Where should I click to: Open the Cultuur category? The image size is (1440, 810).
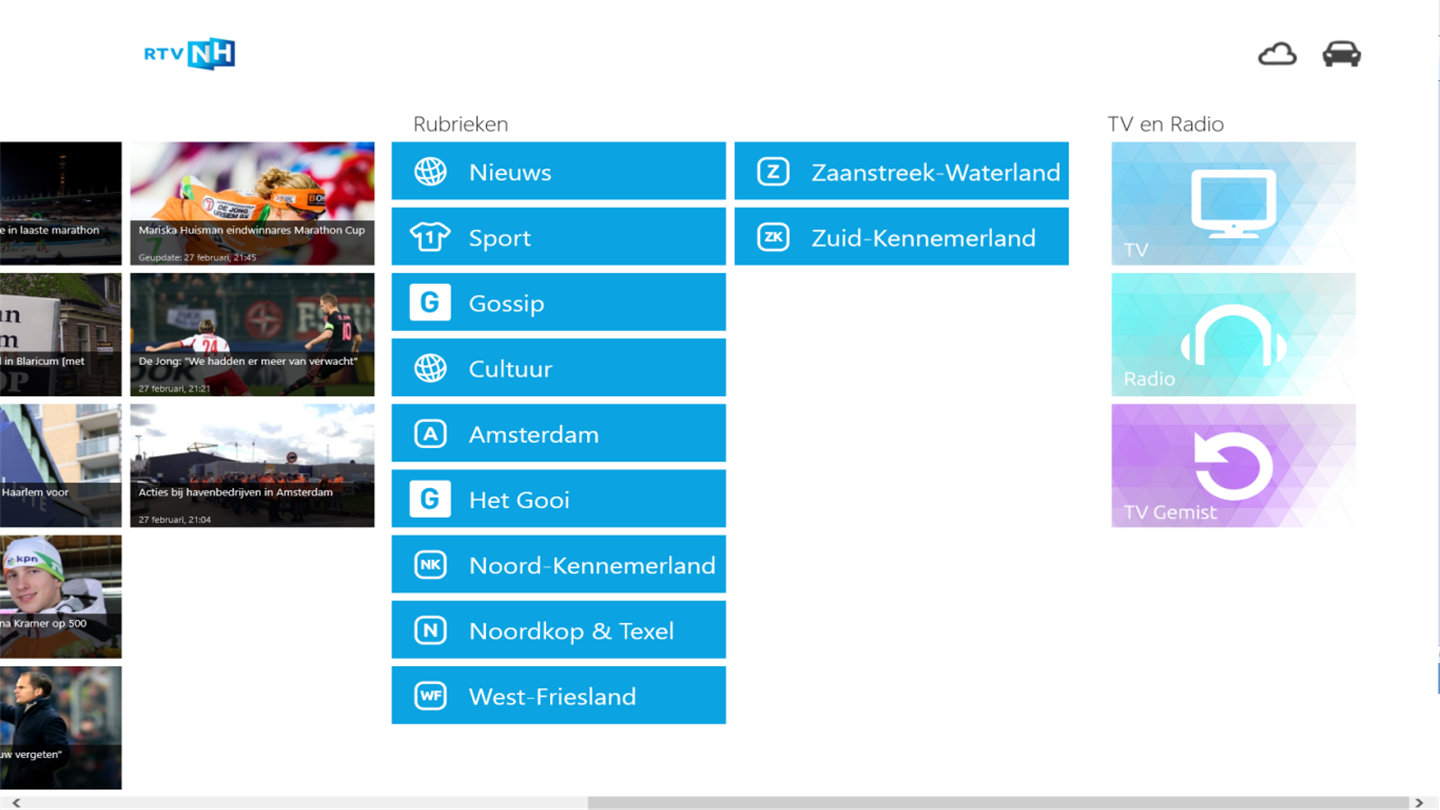point(558,368)
